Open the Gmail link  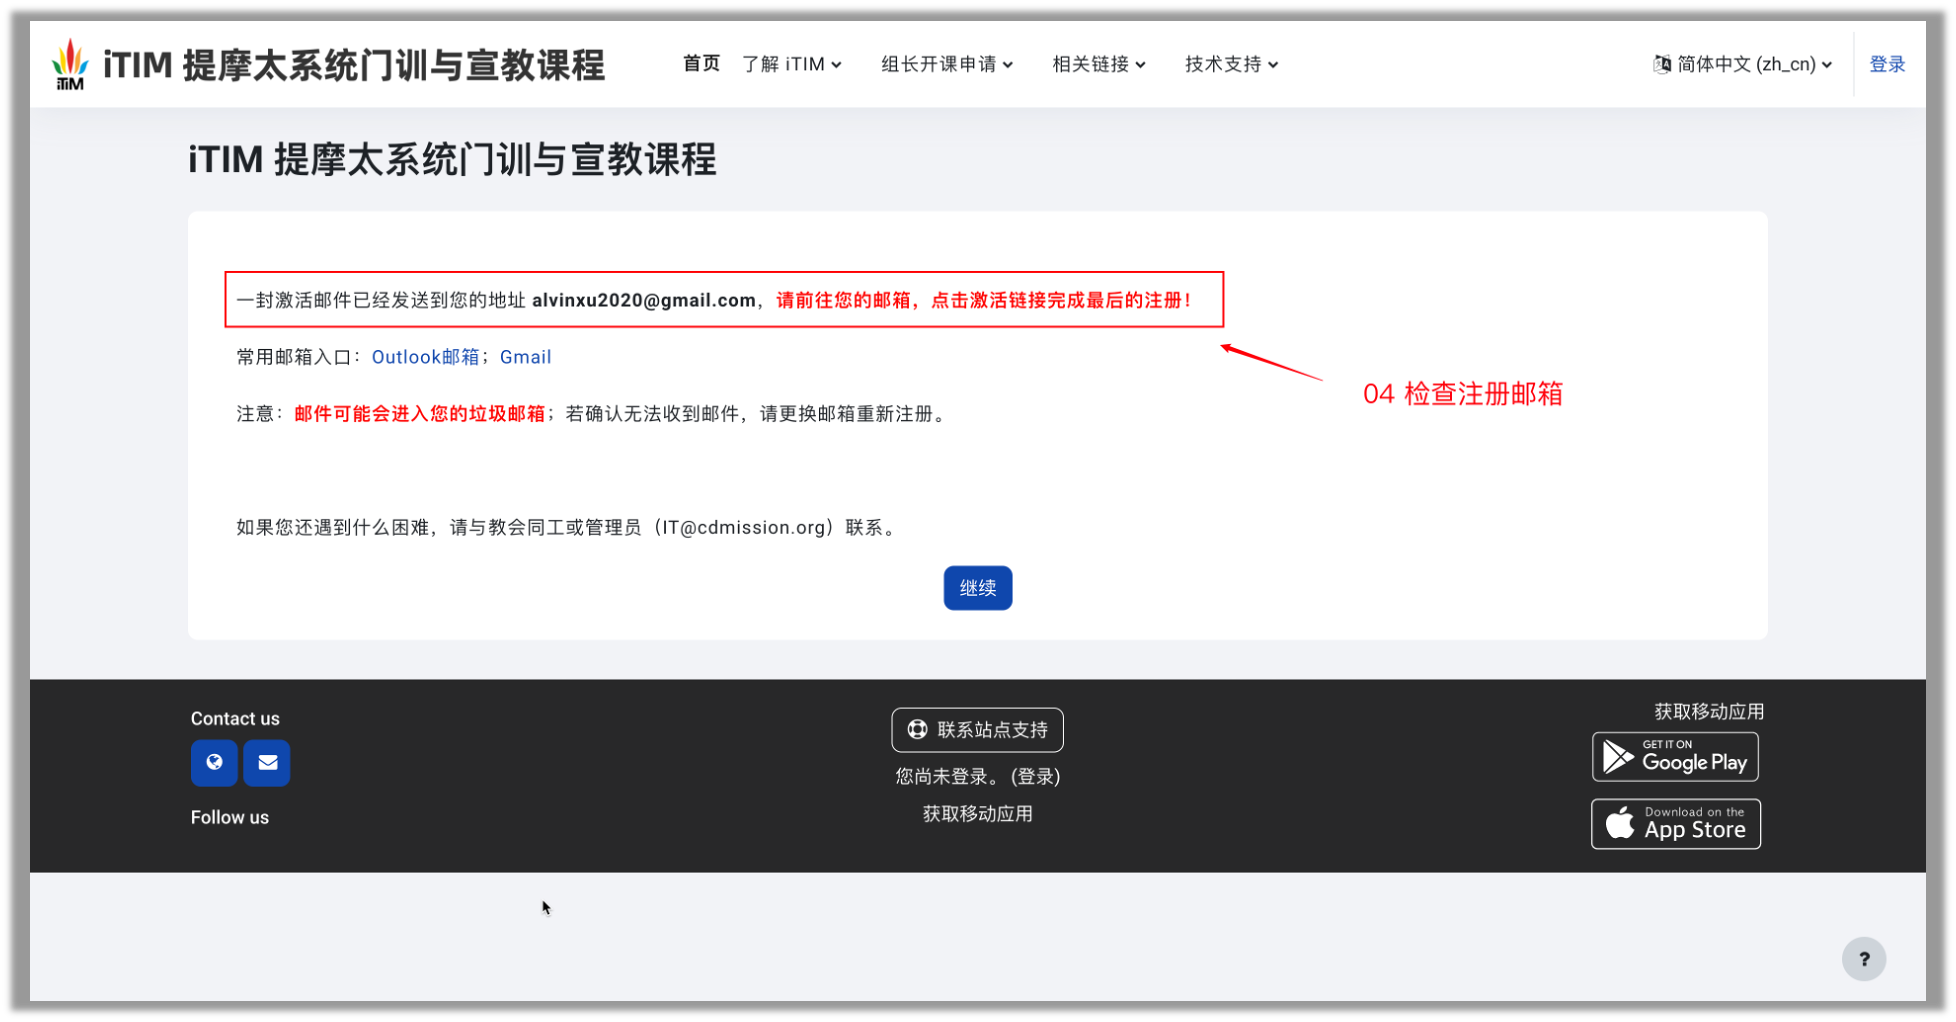[x=525, y=357]
